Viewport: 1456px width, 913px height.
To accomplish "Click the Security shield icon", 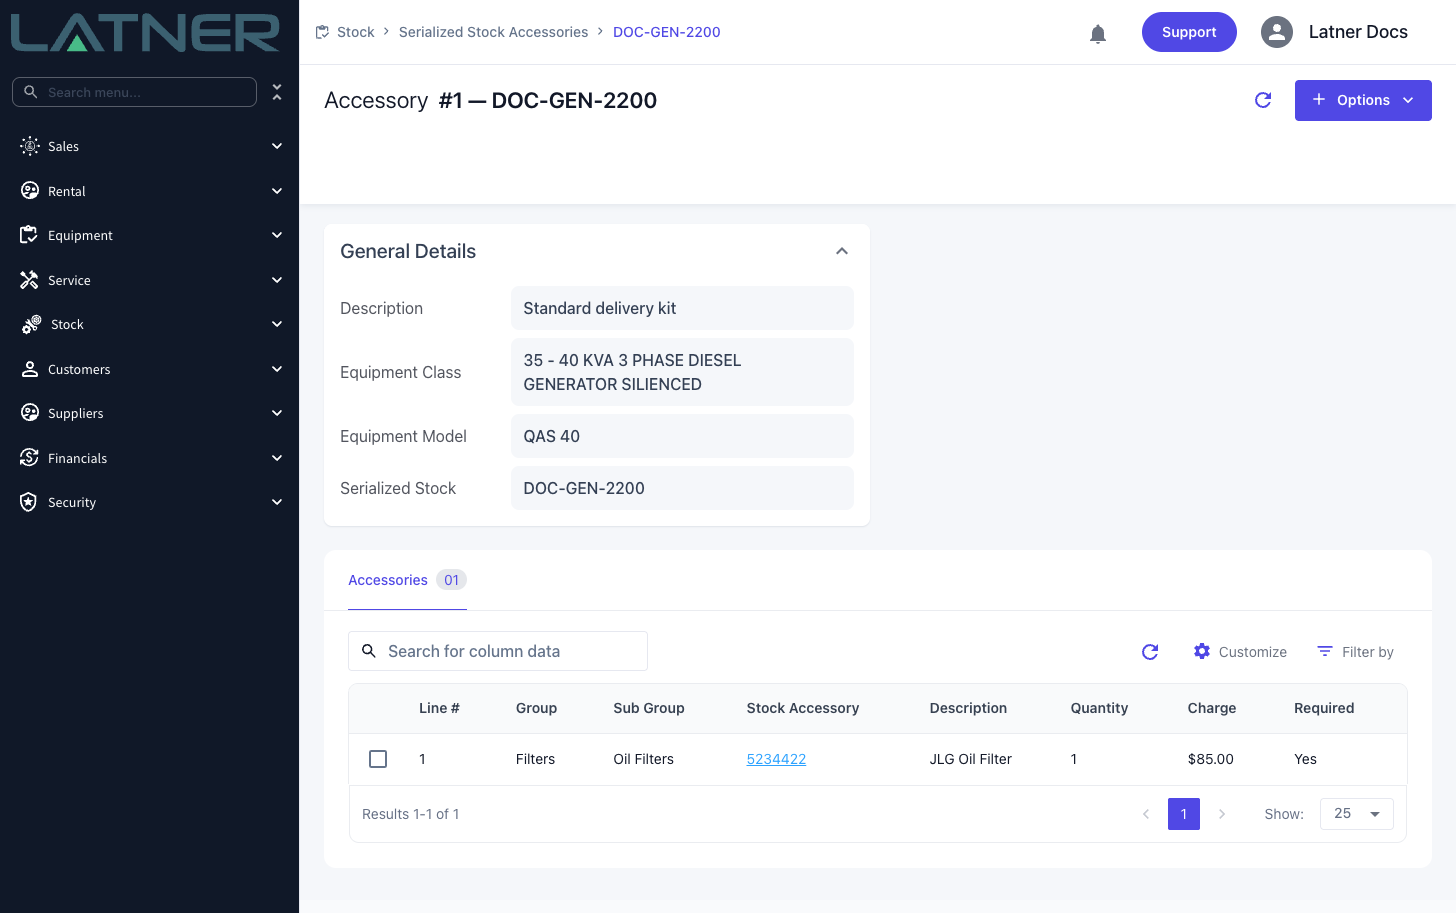I will pyautogui.click(x=29, y=502).
